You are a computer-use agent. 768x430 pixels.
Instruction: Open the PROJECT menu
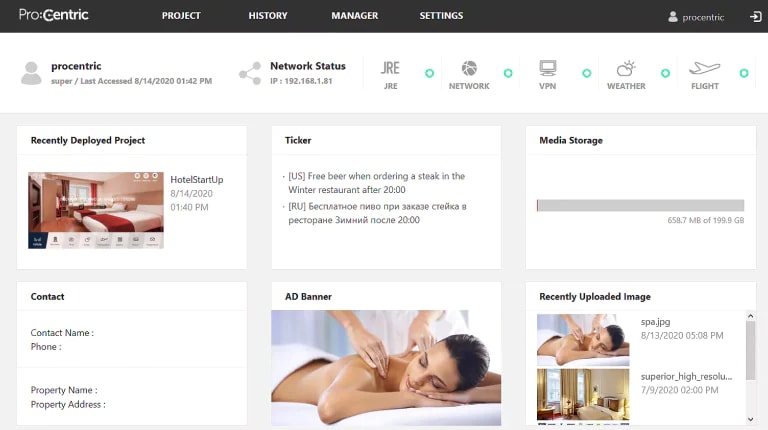pos(181,16)
